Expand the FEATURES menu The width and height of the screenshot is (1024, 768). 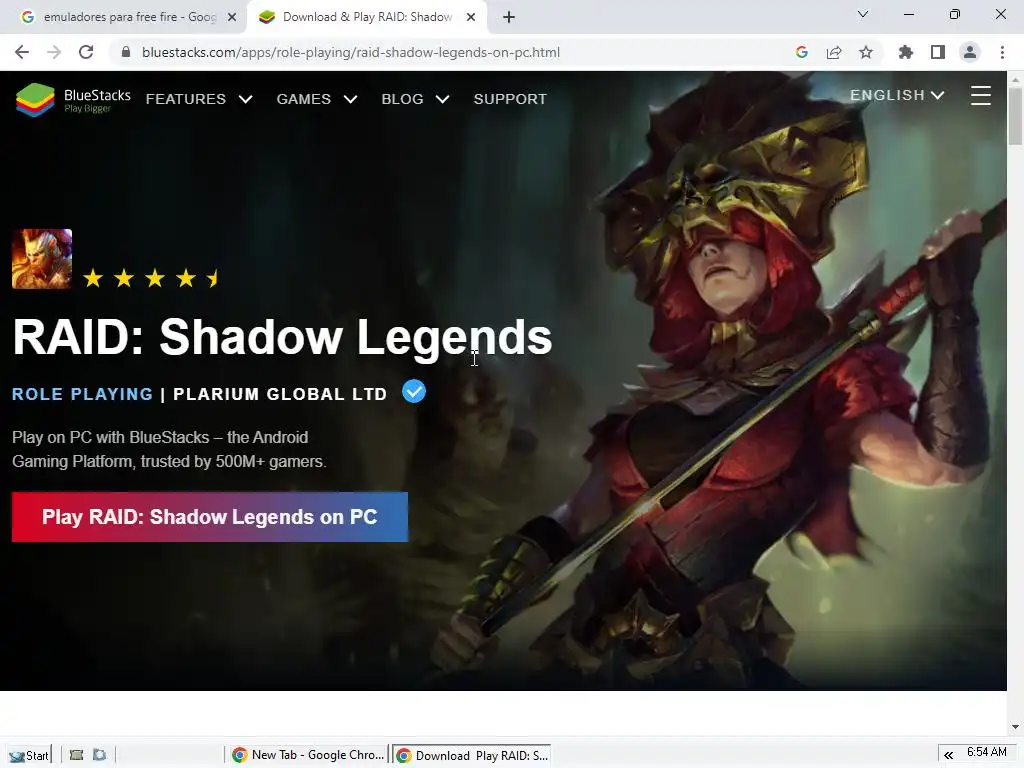(199, 99)
